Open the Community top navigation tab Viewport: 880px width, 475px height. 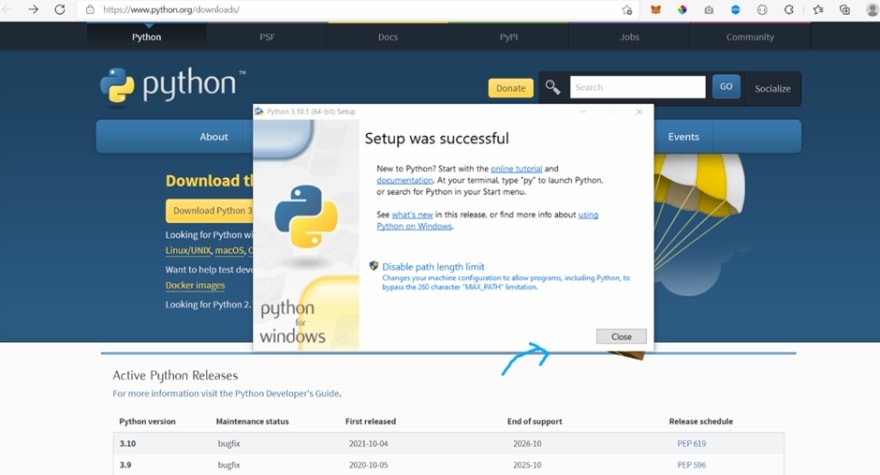750,37
